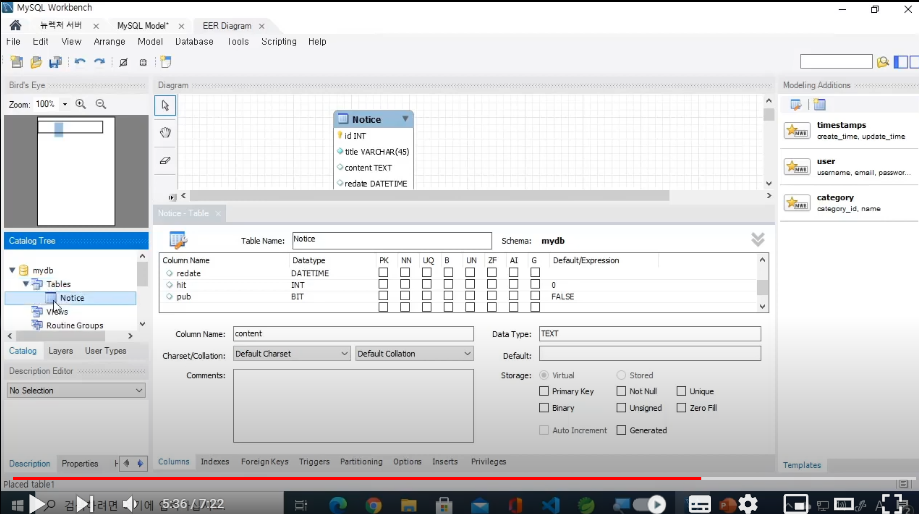Image resolution: width=919 pixels, height=514 pixels.
Task: Check the PK box for the redate row
Action: (x=383, y=273)
